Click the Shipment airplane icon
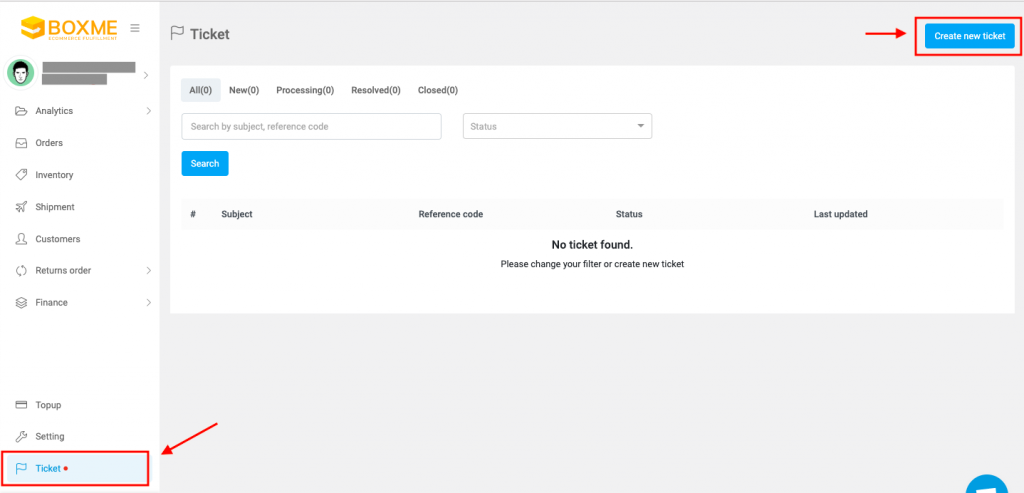1024x493 pixels. pos(21,207)
